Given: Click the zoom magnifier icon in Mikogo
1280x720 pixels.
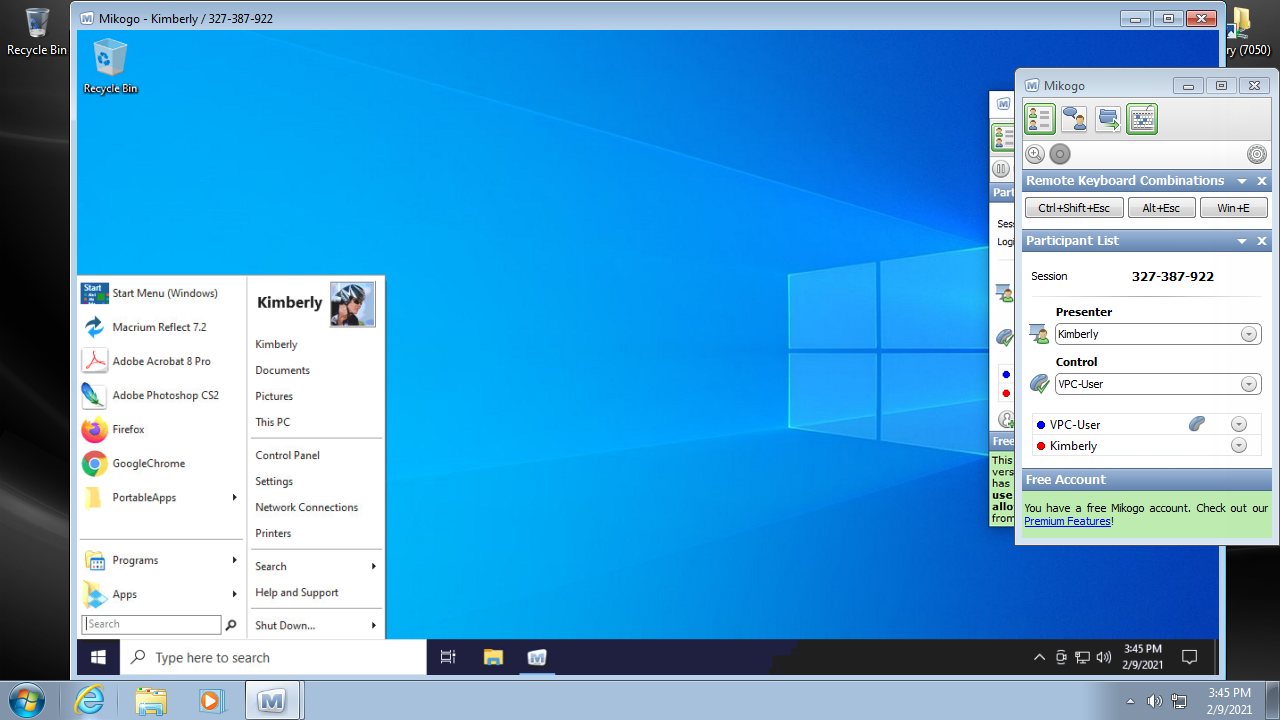Looking at the screenshot, I should (x=1035, y=154).
